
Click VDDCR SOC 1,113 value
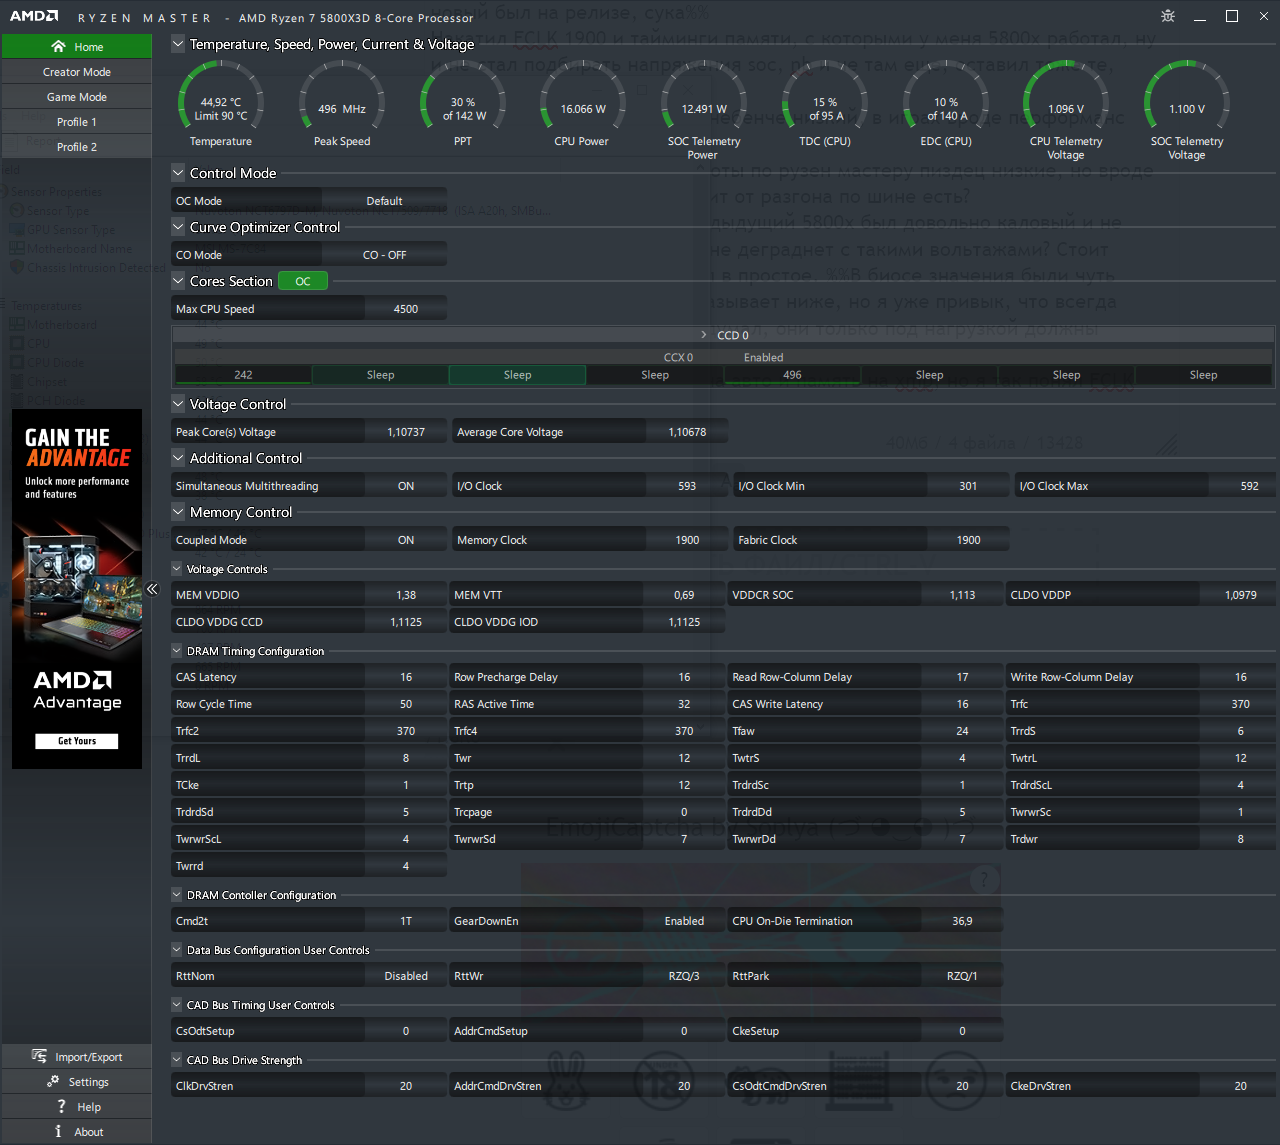click(962, 595)
